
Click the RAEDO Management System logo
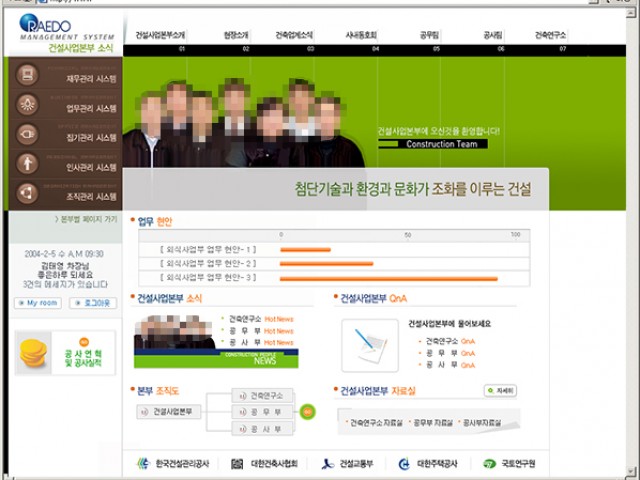point(62,29)
